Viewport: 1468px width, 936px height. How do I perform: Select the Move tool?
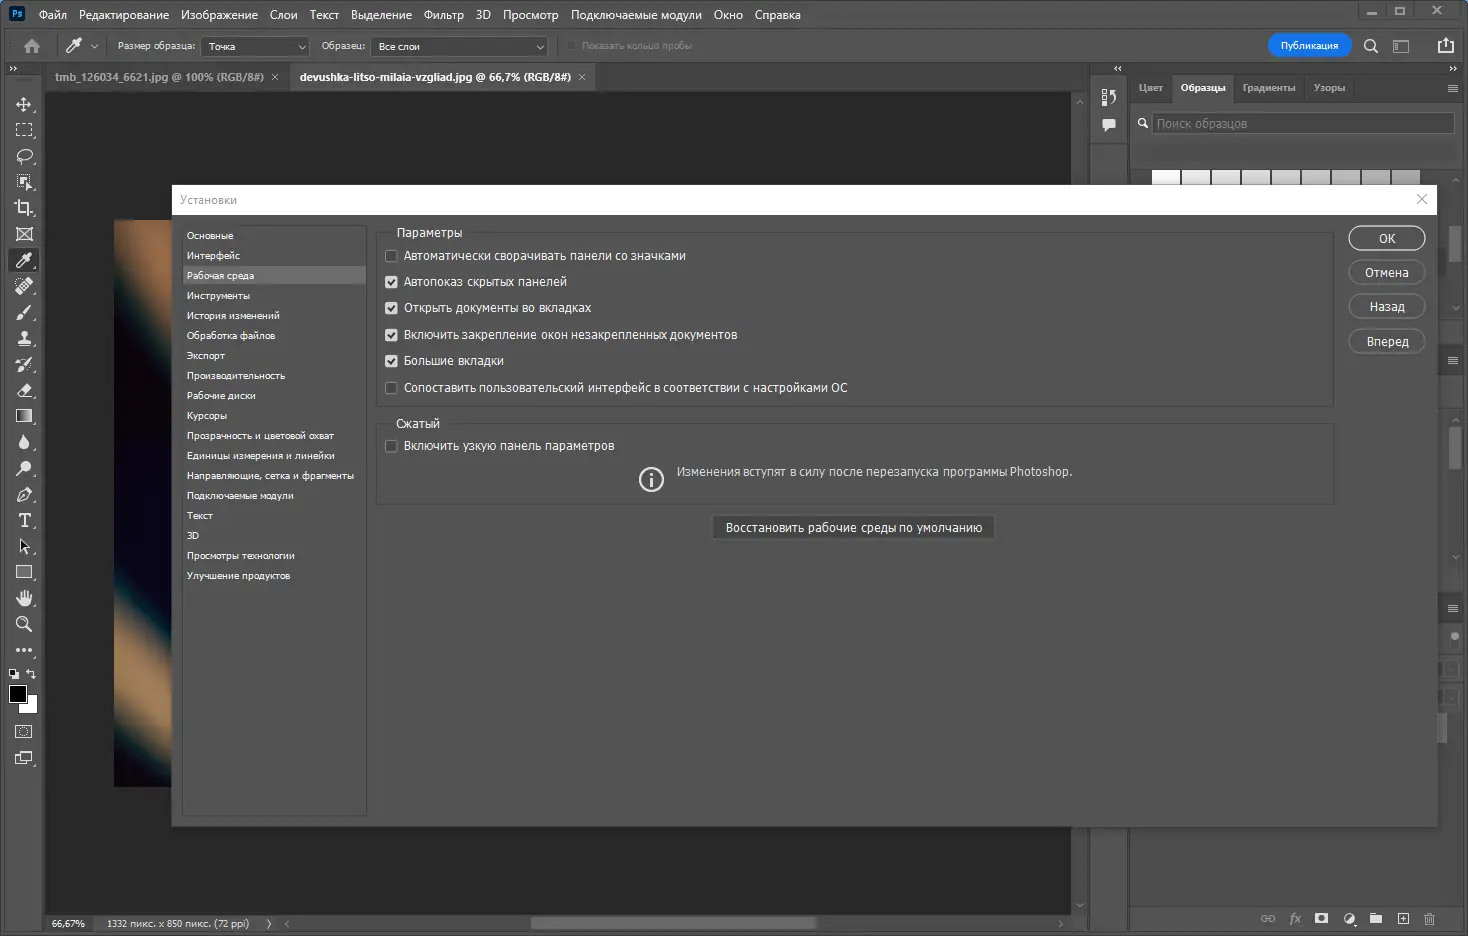24,104
